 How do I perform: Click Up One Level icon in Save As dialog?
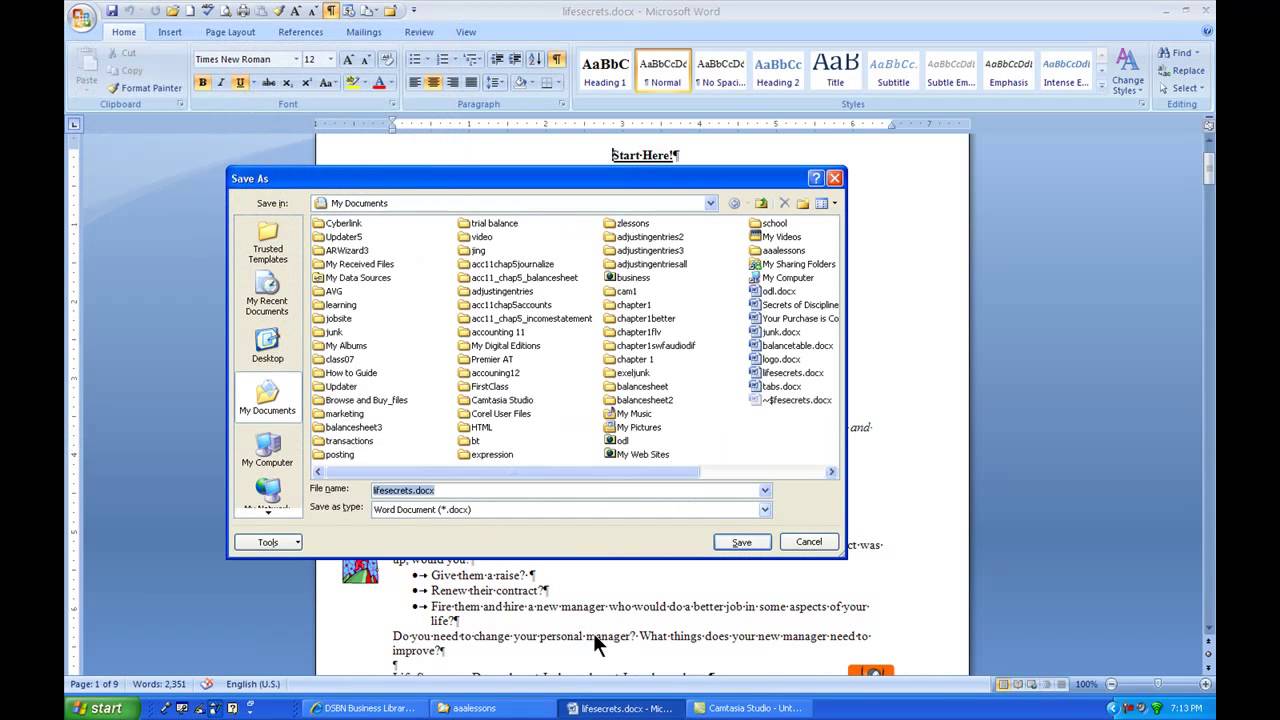[761, 203]
